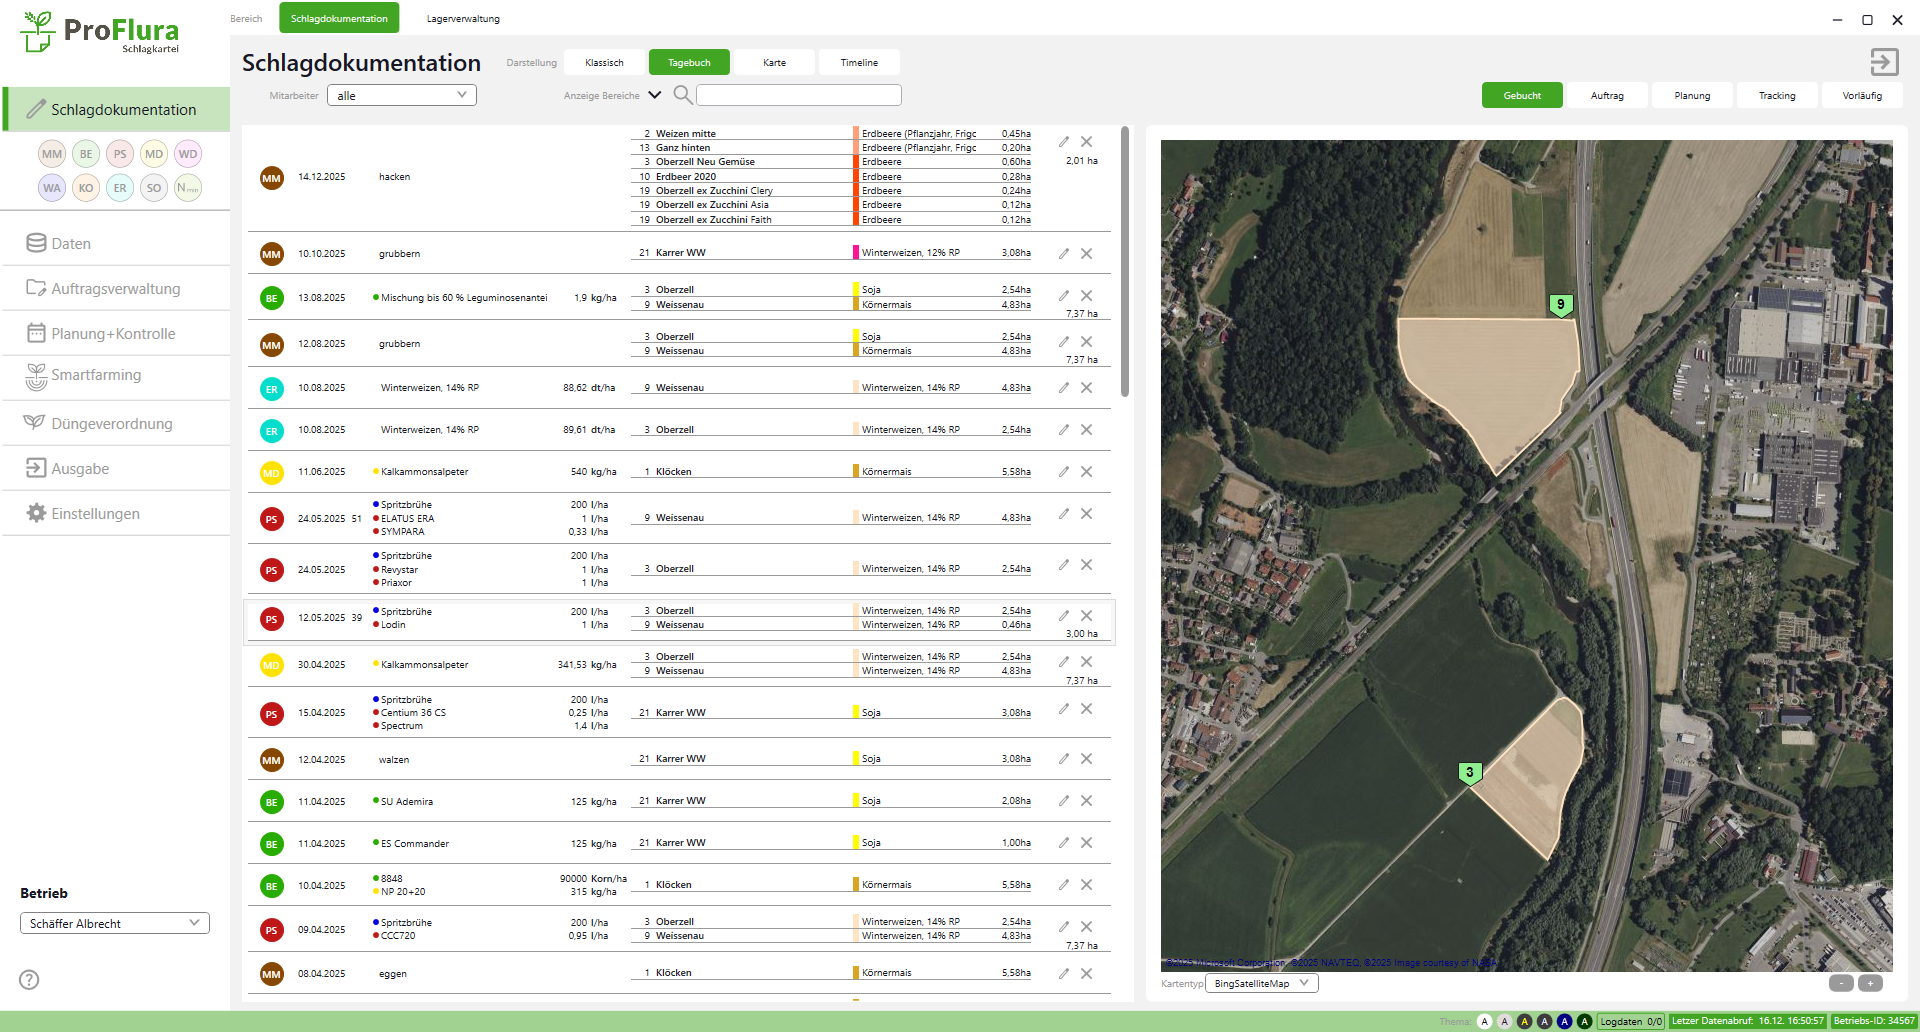Image resolution: width=1920 pixels, height=1032 pixels.
Task: Click field marker 3 on the map
Action: (1469, 773)
